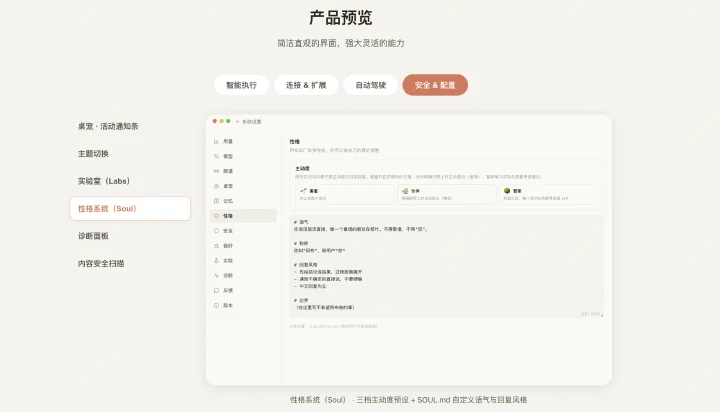The width and height of the screenshot is (720, 412).
Task: Switch to the 智能执行 tab
Action: (241, 85)
